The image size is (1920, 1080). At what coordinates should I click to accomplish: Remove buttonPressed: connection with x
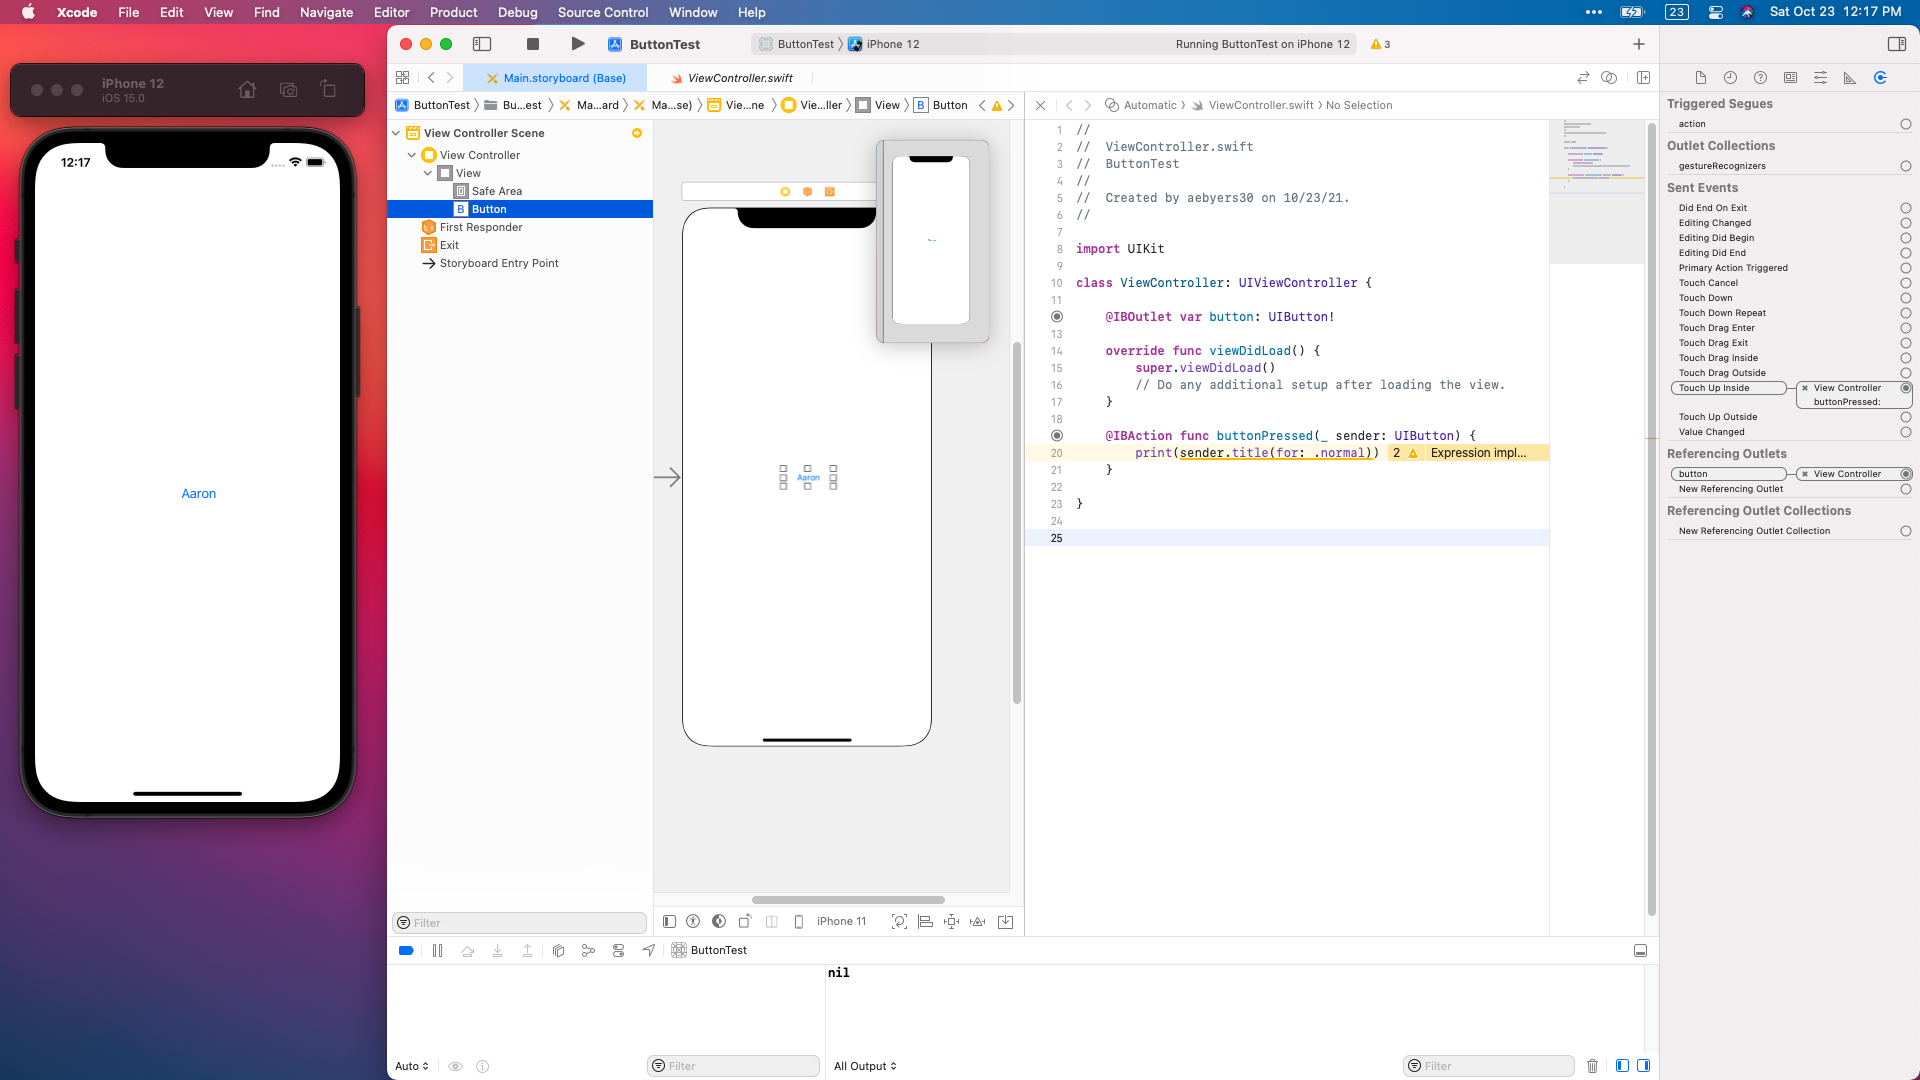point(1805,388)
